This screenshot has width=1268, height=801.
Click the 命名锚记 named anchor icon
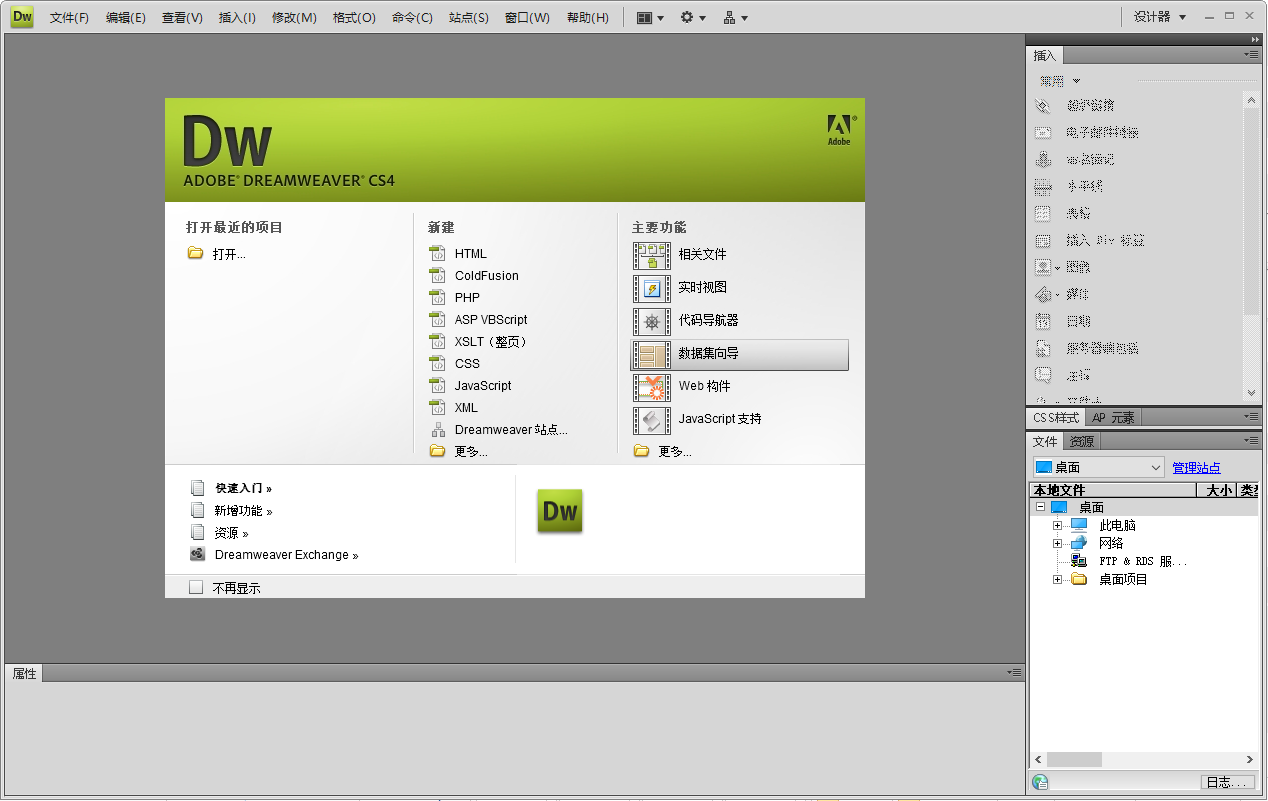[1043, 159]
